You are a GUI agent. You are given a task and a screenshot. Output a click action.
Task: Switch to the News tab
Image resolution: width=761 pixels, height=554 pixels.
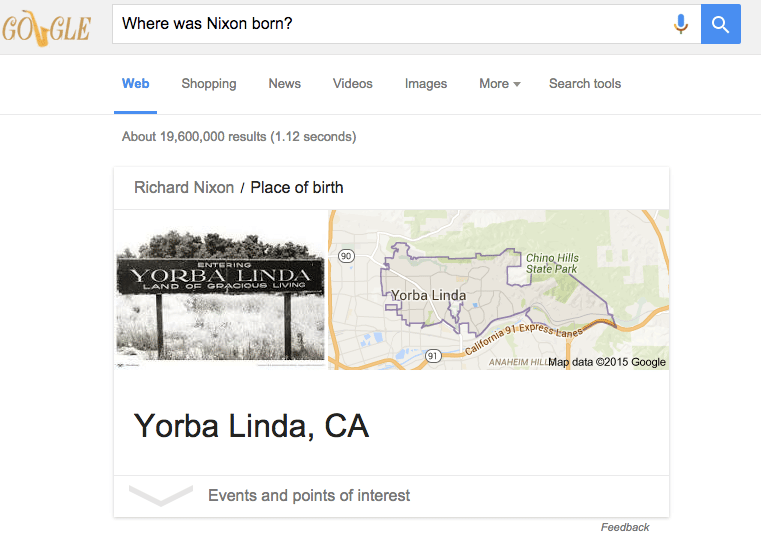pos(285,84)
